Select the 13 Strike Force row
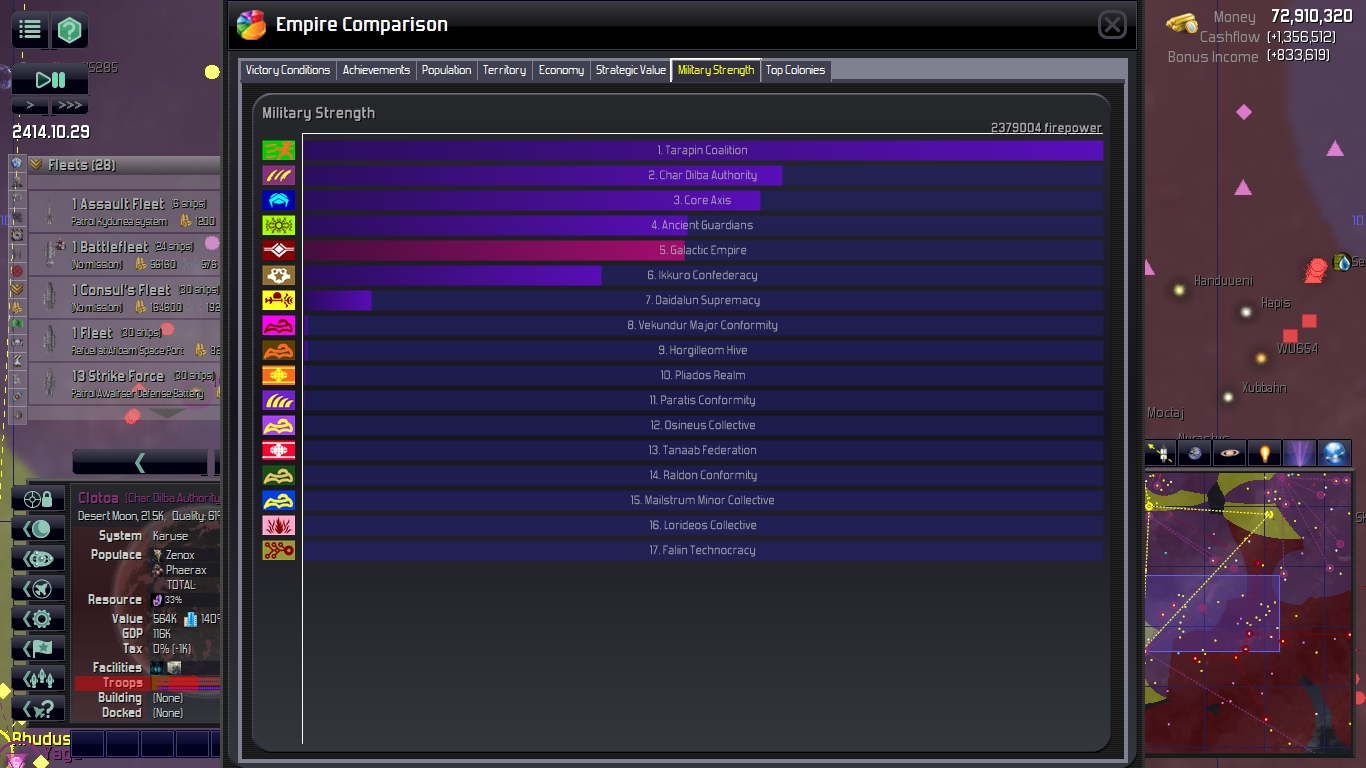The height and width of the screenshot is (768, 1366). (x=124, y=383)
